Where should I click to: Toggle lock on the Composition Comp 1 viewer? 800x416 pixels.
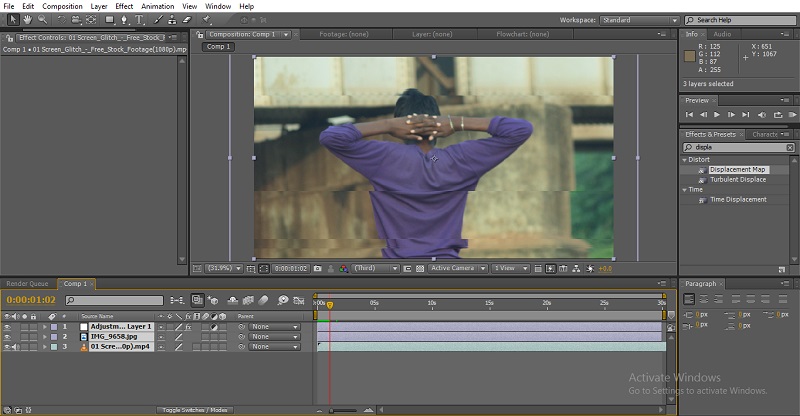199,35
